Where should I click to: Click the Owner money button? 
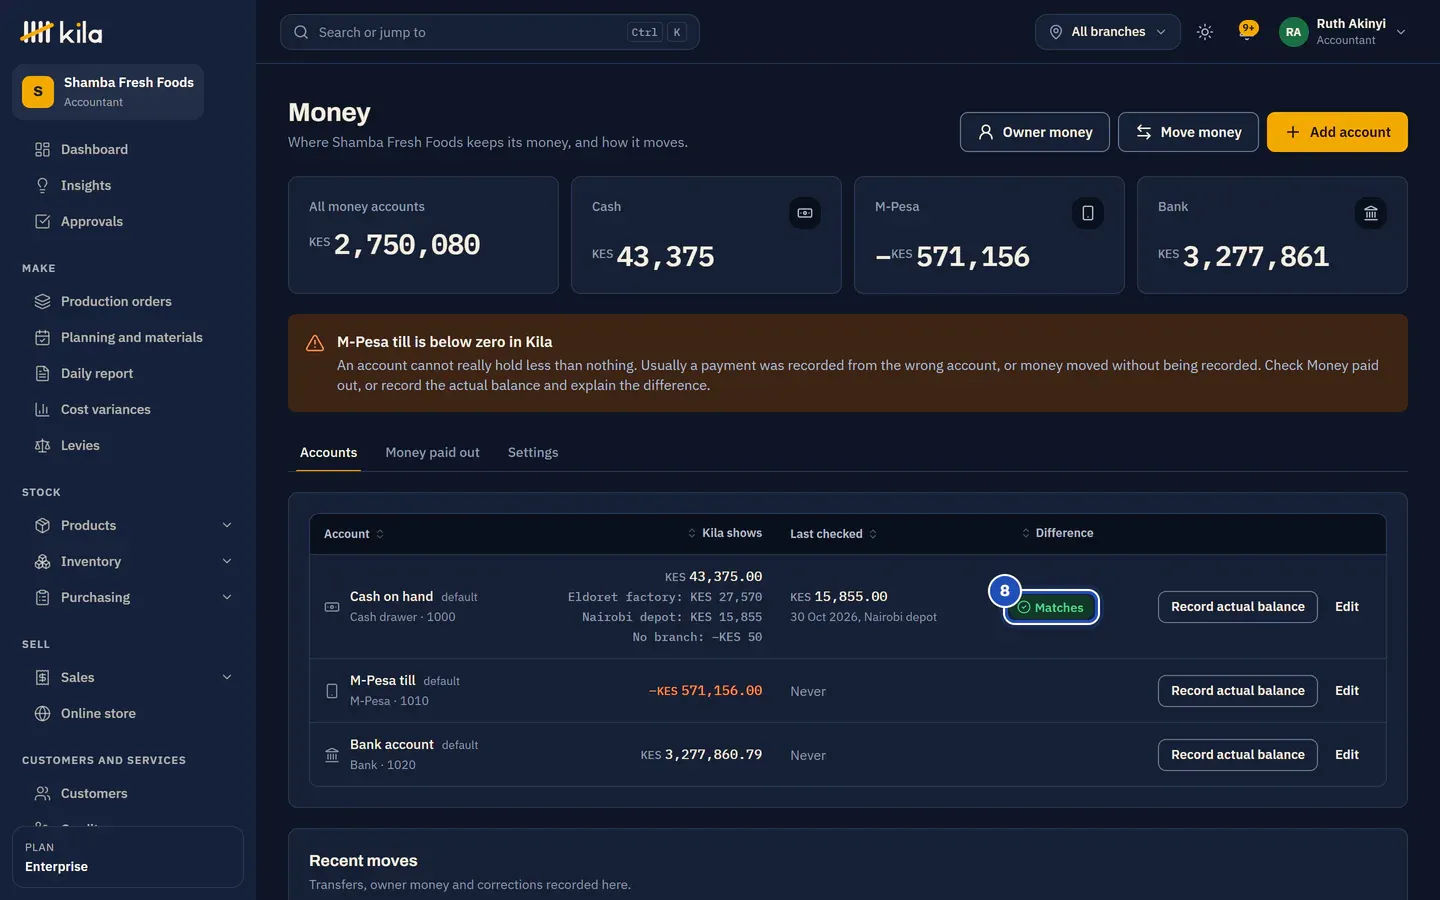pyautogui.click(x=1035, y=132)
